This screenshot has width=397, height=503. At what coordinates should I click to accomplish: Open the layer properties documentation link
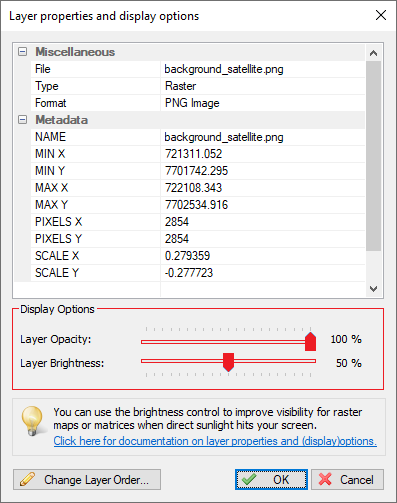215,441
